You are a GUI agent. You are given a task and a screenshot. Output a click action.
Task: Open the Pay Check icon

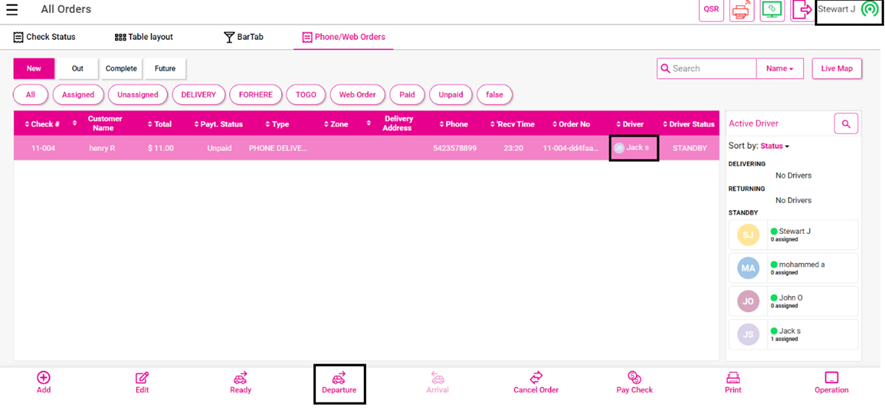(634, 378)
